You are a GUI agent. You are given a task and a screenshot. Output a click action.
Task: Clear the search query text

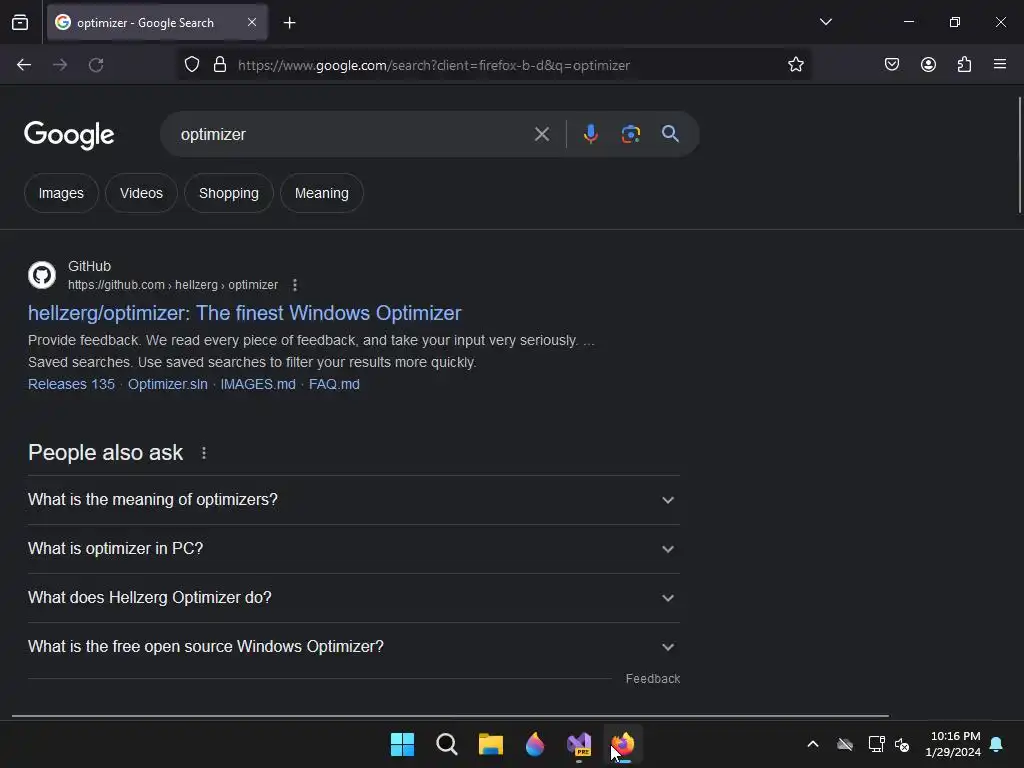point(541,135)
